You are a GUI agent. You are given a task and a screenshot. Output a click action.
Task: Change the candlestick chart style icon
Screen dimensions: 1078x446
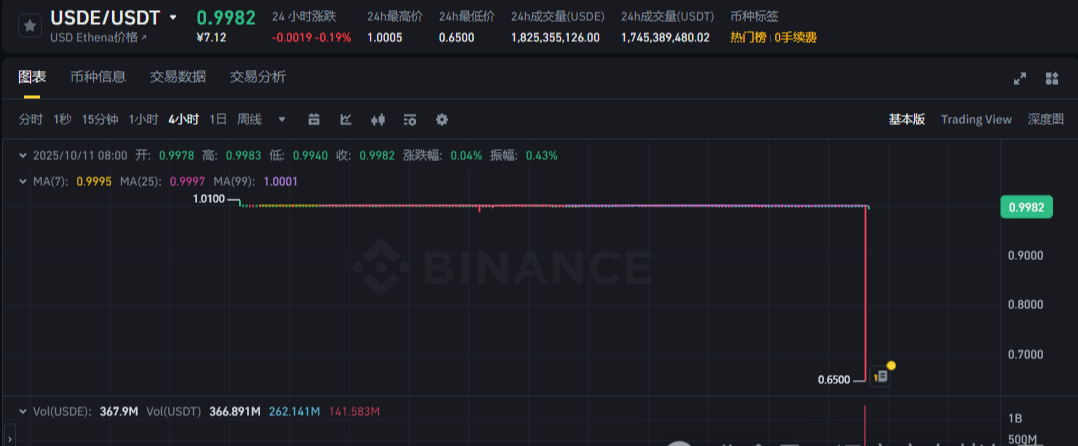[x=377, y=120]
